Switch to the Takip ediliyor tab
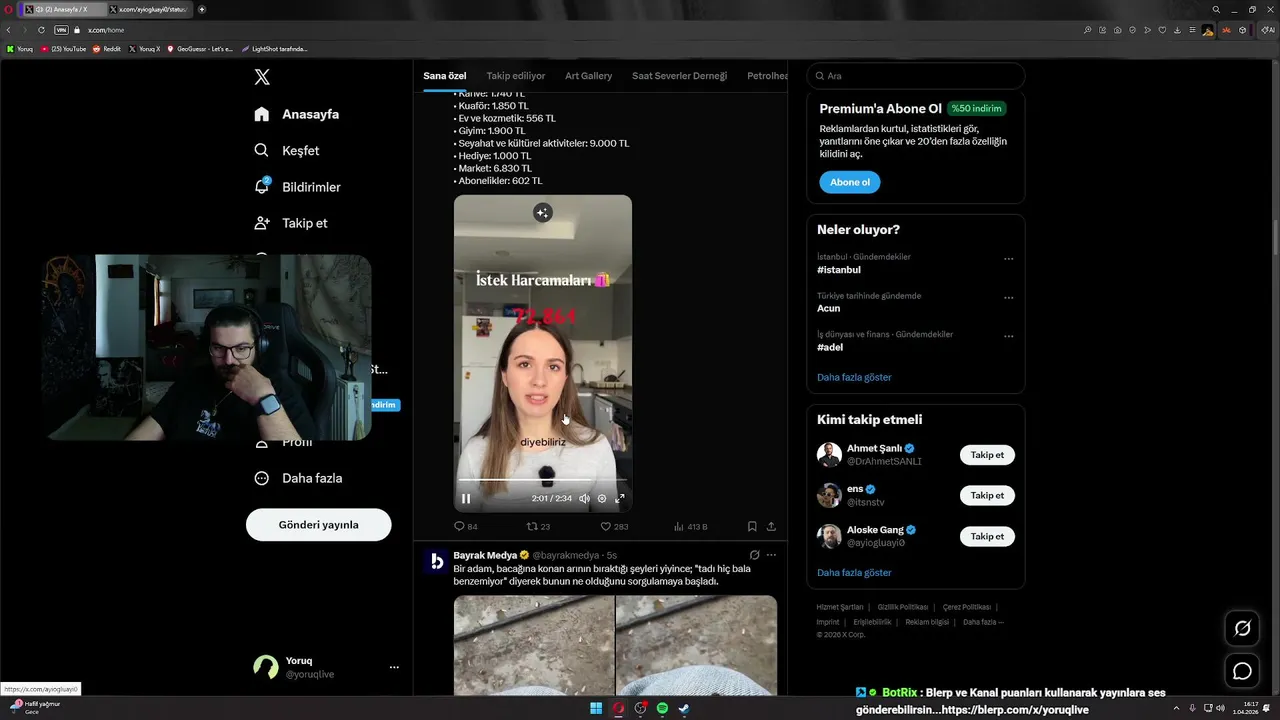This screenshot has height=720, width=1280. tap(516, 76)
